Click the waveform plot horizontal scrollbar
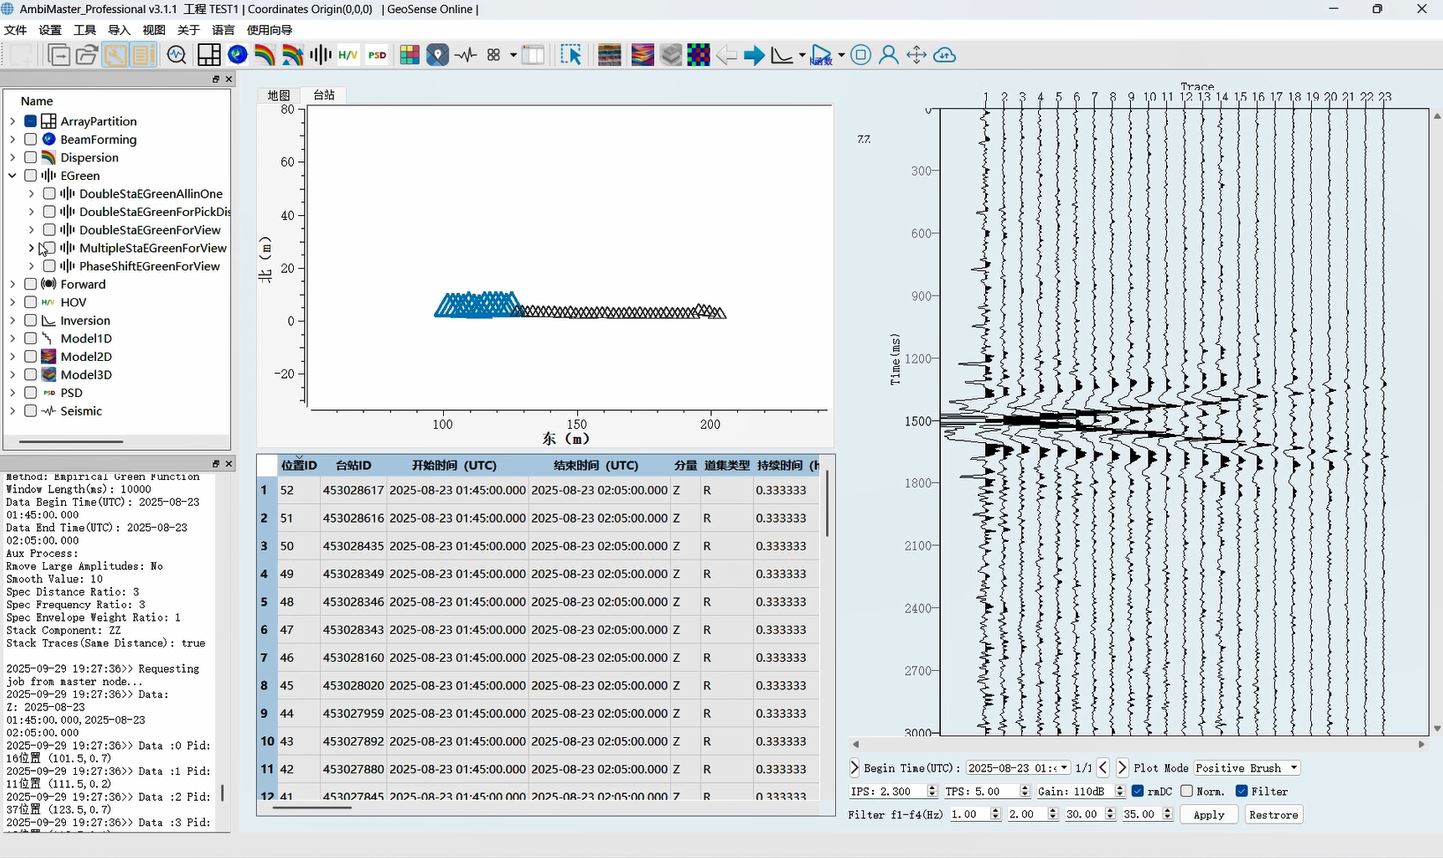Screen dimensions: 1443x858 1137,744
